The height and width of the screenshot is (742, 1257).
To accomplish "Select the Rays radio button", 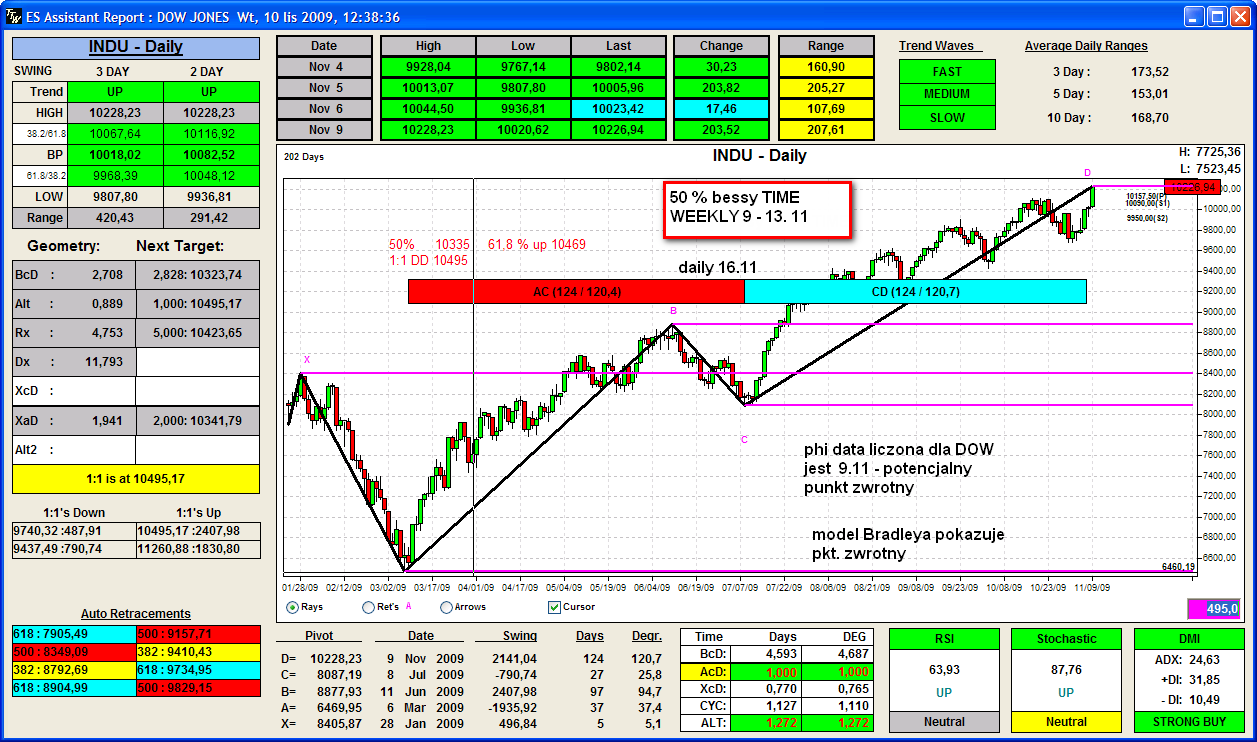I will (x=292, y=607).
